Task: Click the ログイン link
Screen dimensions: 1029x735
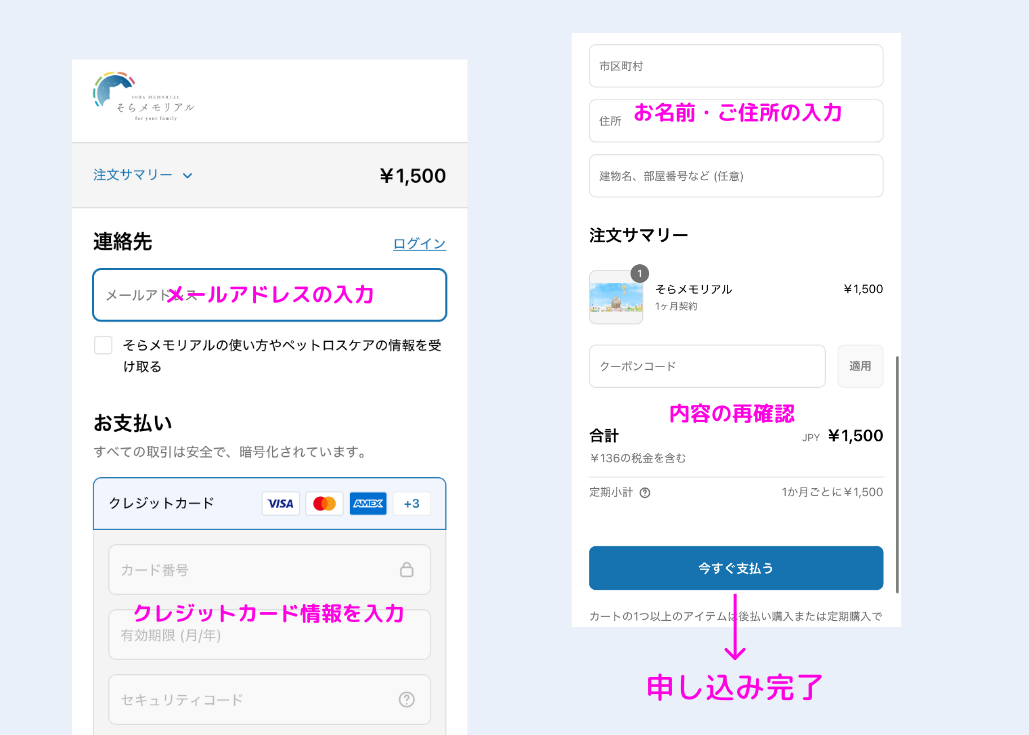Action: 419,244
